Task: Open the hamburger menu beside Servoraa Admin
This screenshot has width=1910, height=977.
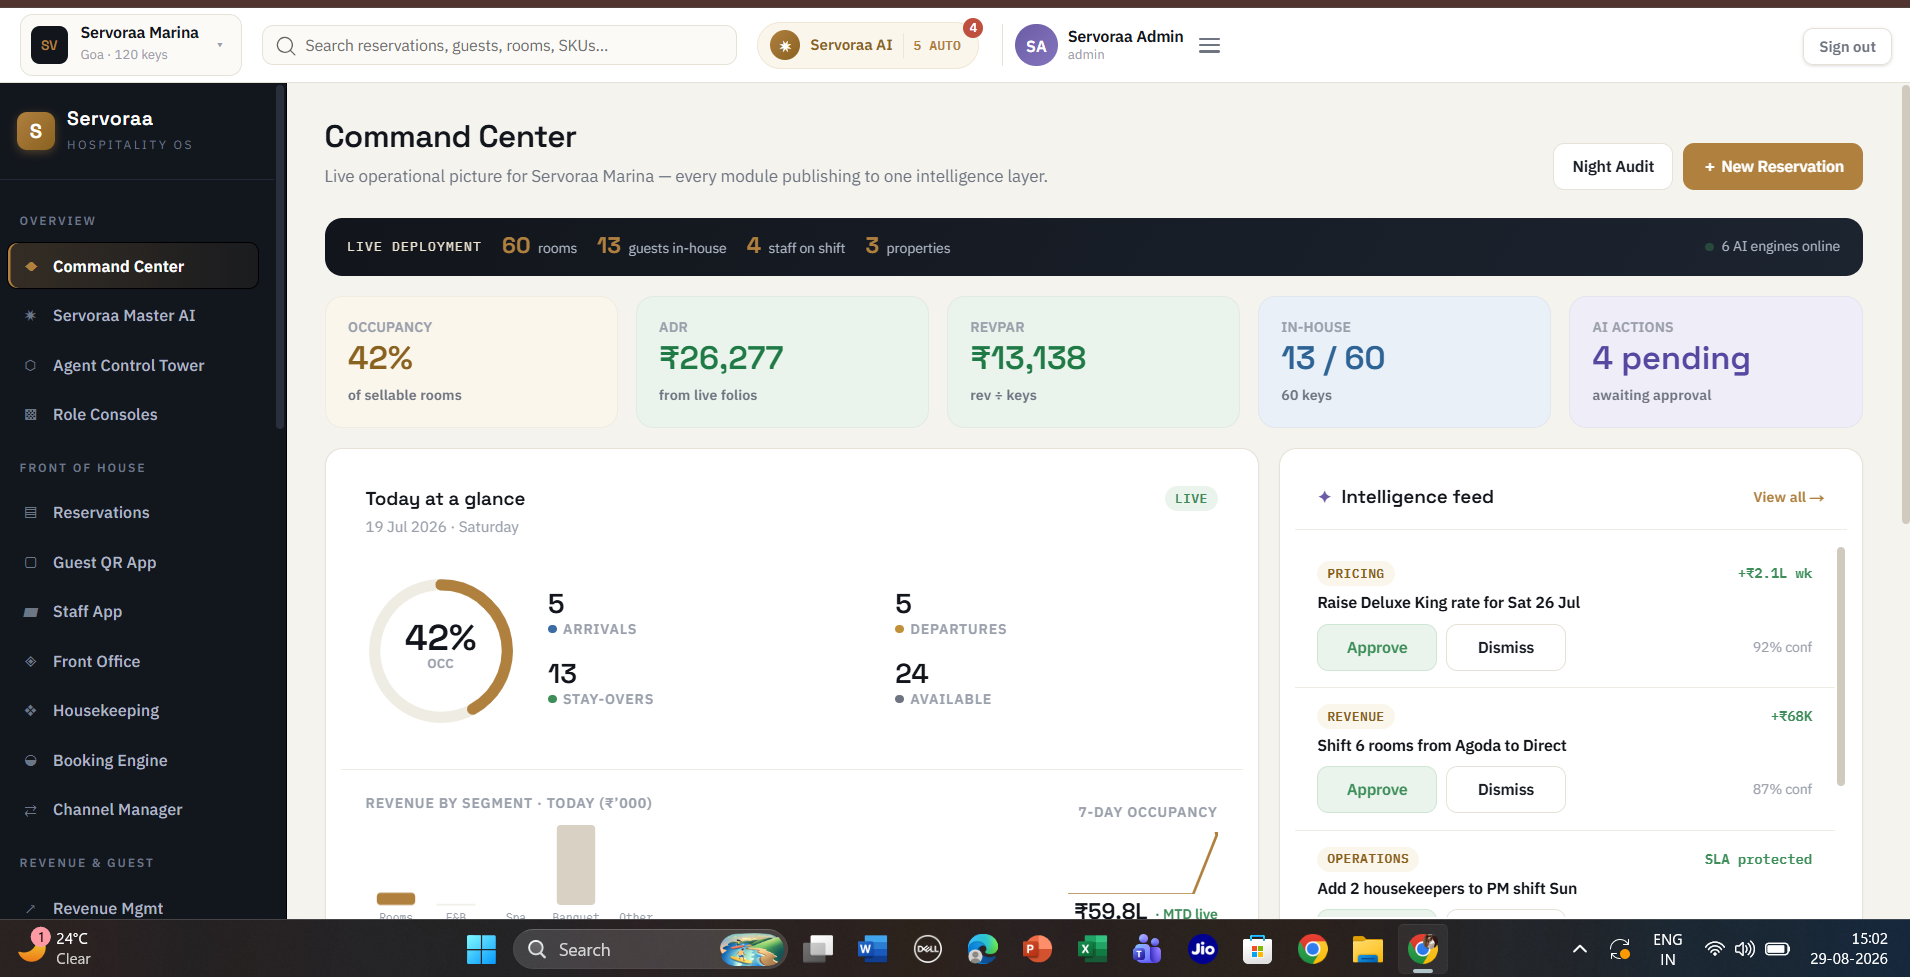Action: [x=1209, y=46]
